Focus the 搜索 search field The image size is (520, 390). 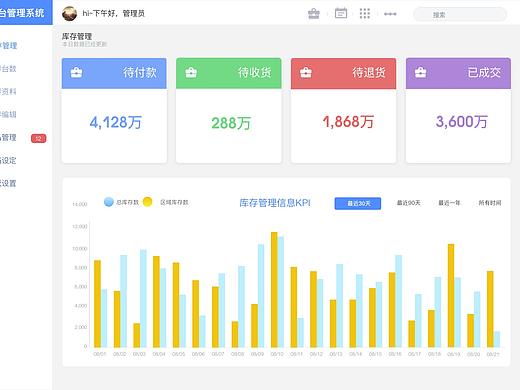[x=460, y=15]
